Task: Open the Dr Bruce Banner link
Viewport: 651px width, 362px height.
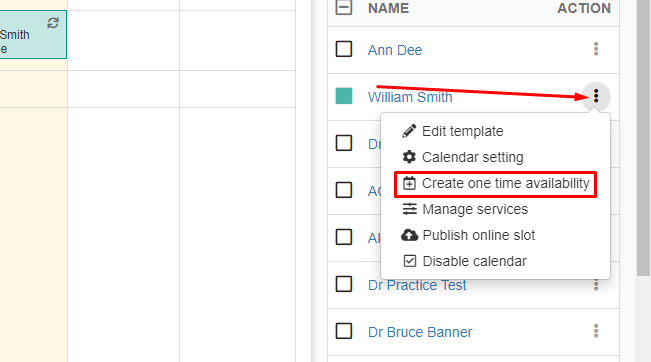Action: click(x=420, y=332)
